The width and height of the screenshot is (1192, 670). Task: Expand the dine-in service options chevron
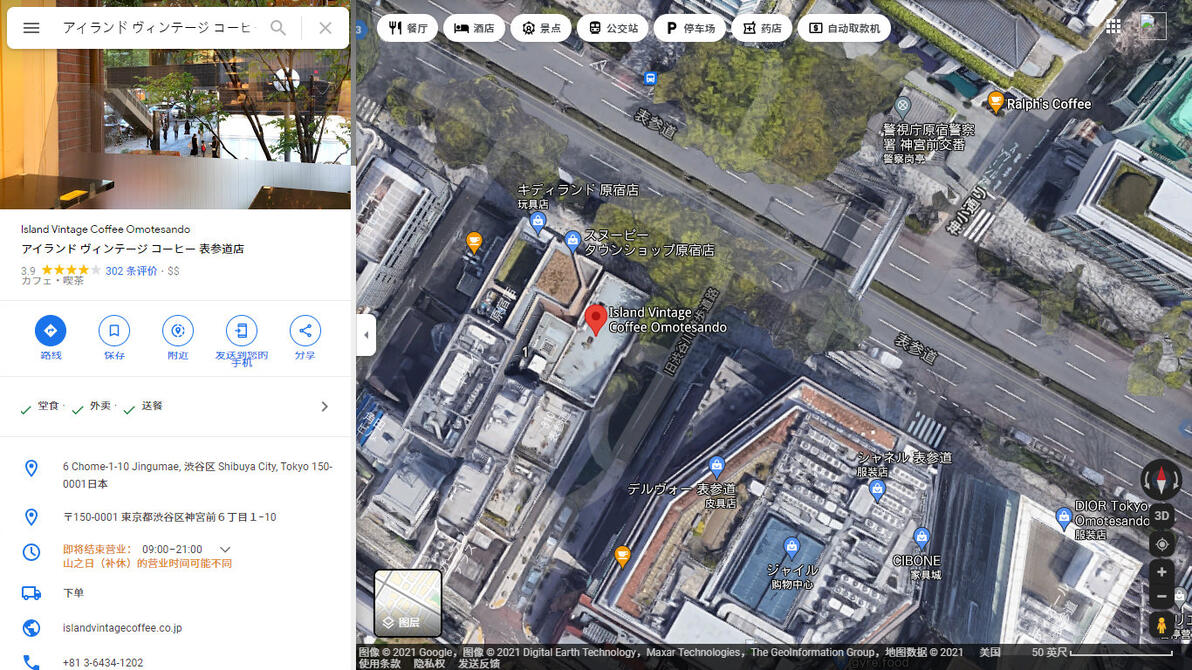pos(325,407)
